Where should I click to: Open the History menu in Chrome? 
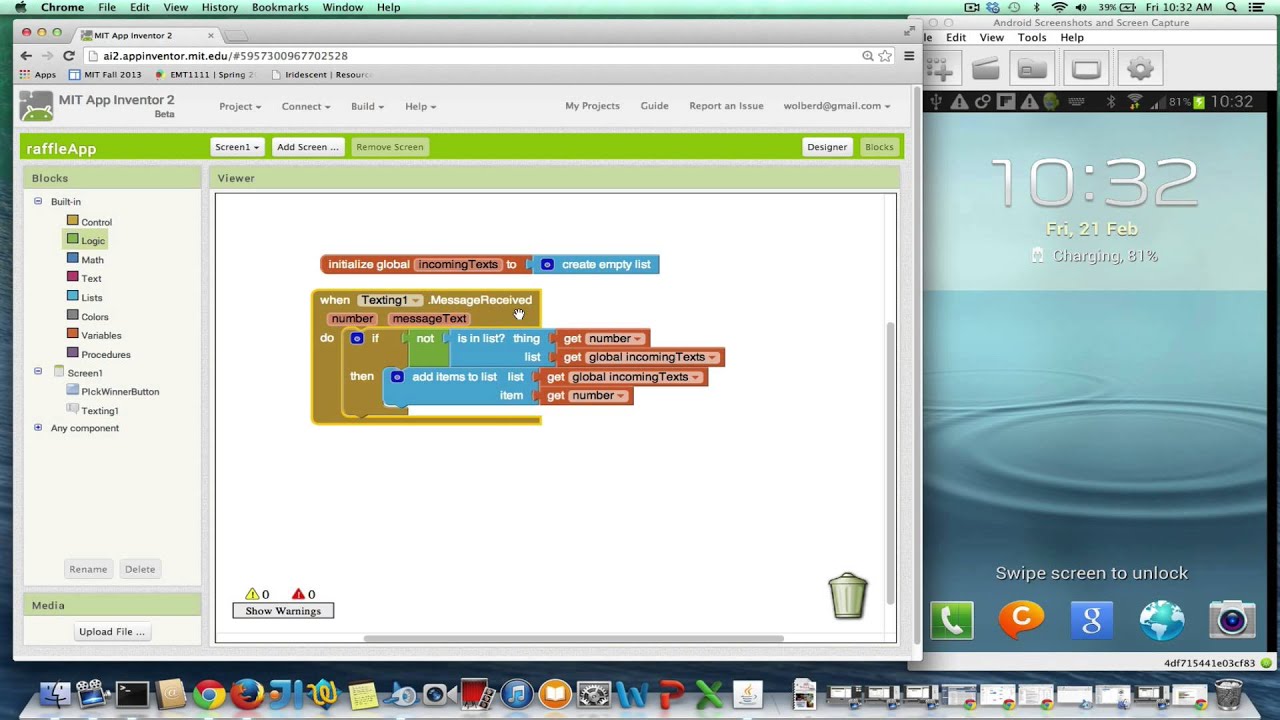(x=219, y=7)
